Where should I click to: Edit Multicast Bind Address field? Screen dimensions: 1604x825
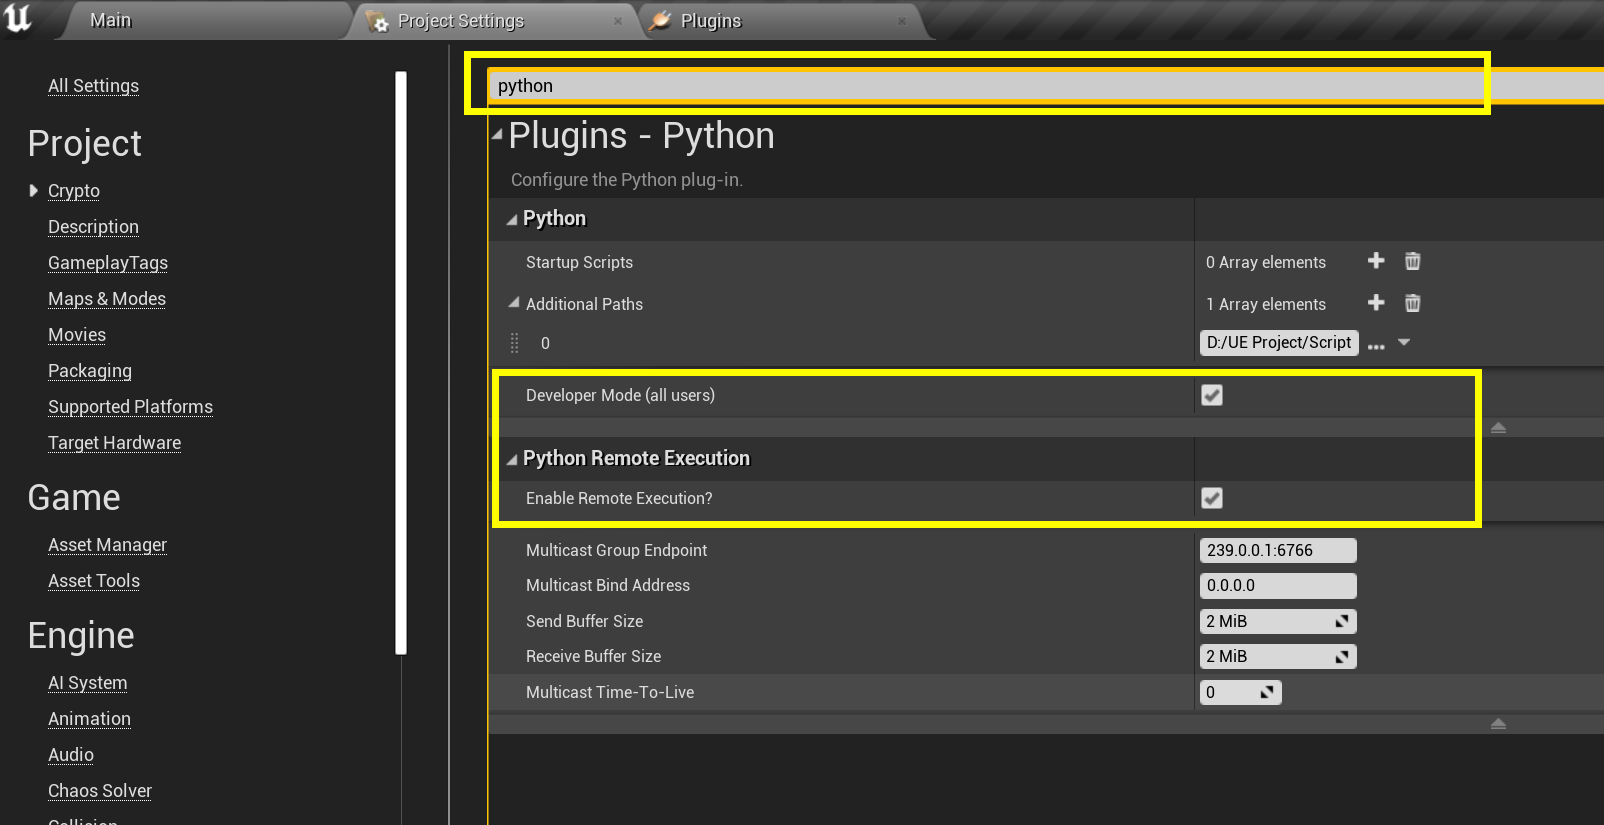tap(1278, 585)
